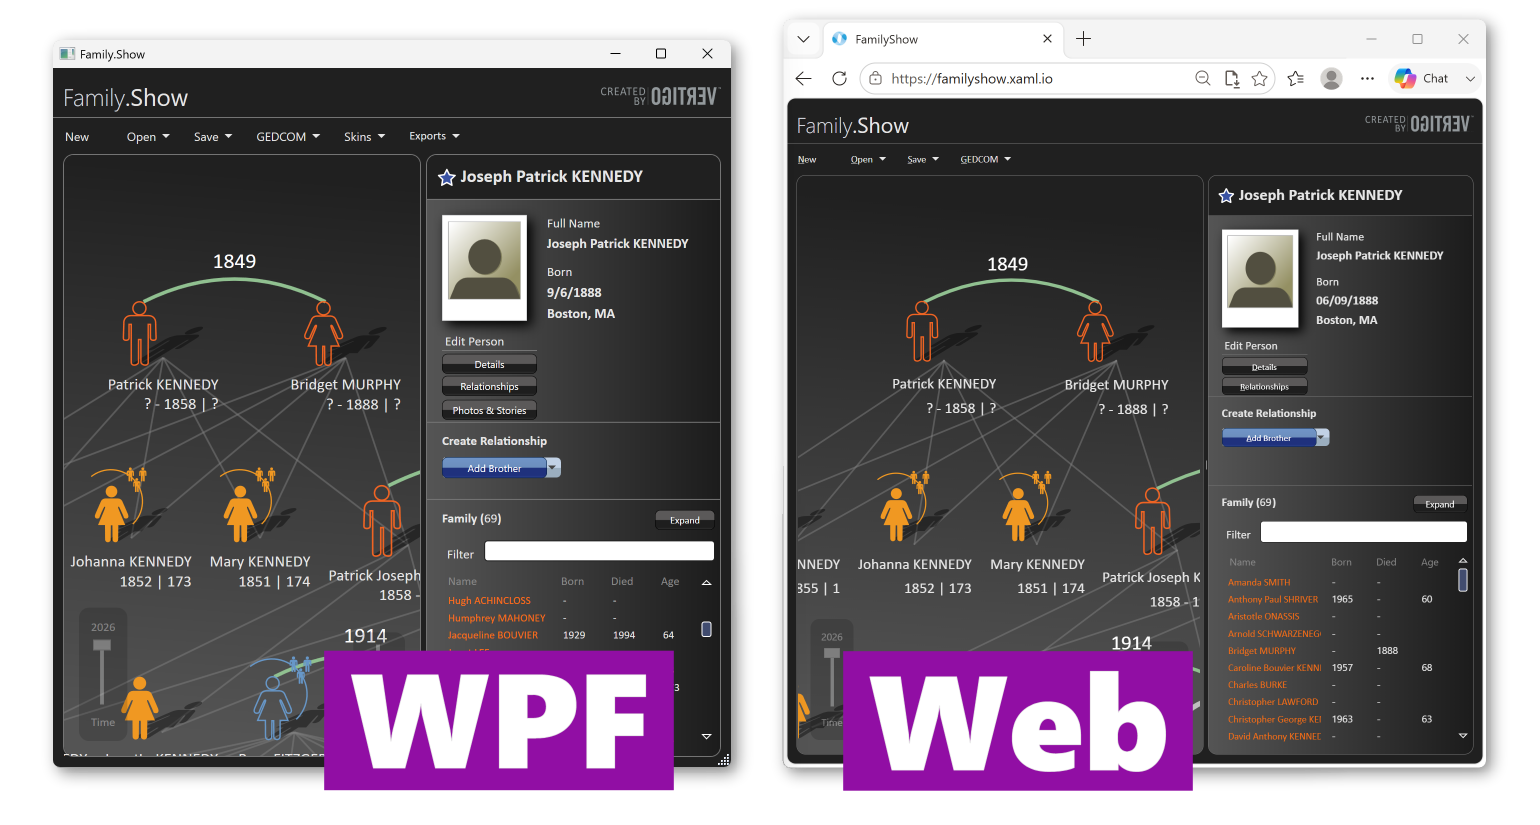Open the GEDCOM dropdown in WPF menu
This screenshot has width=1540, height=825.
coord(288,137)
